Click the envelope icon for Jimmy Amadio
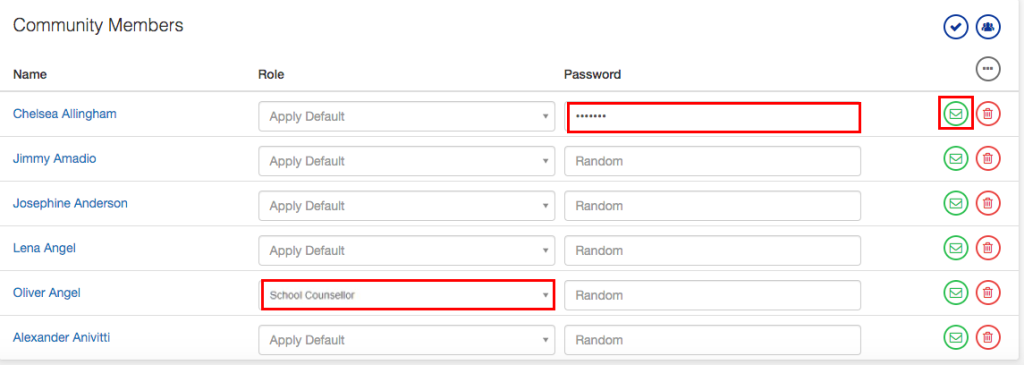Viewport: 1024px width, 365px height. [956, 159]
